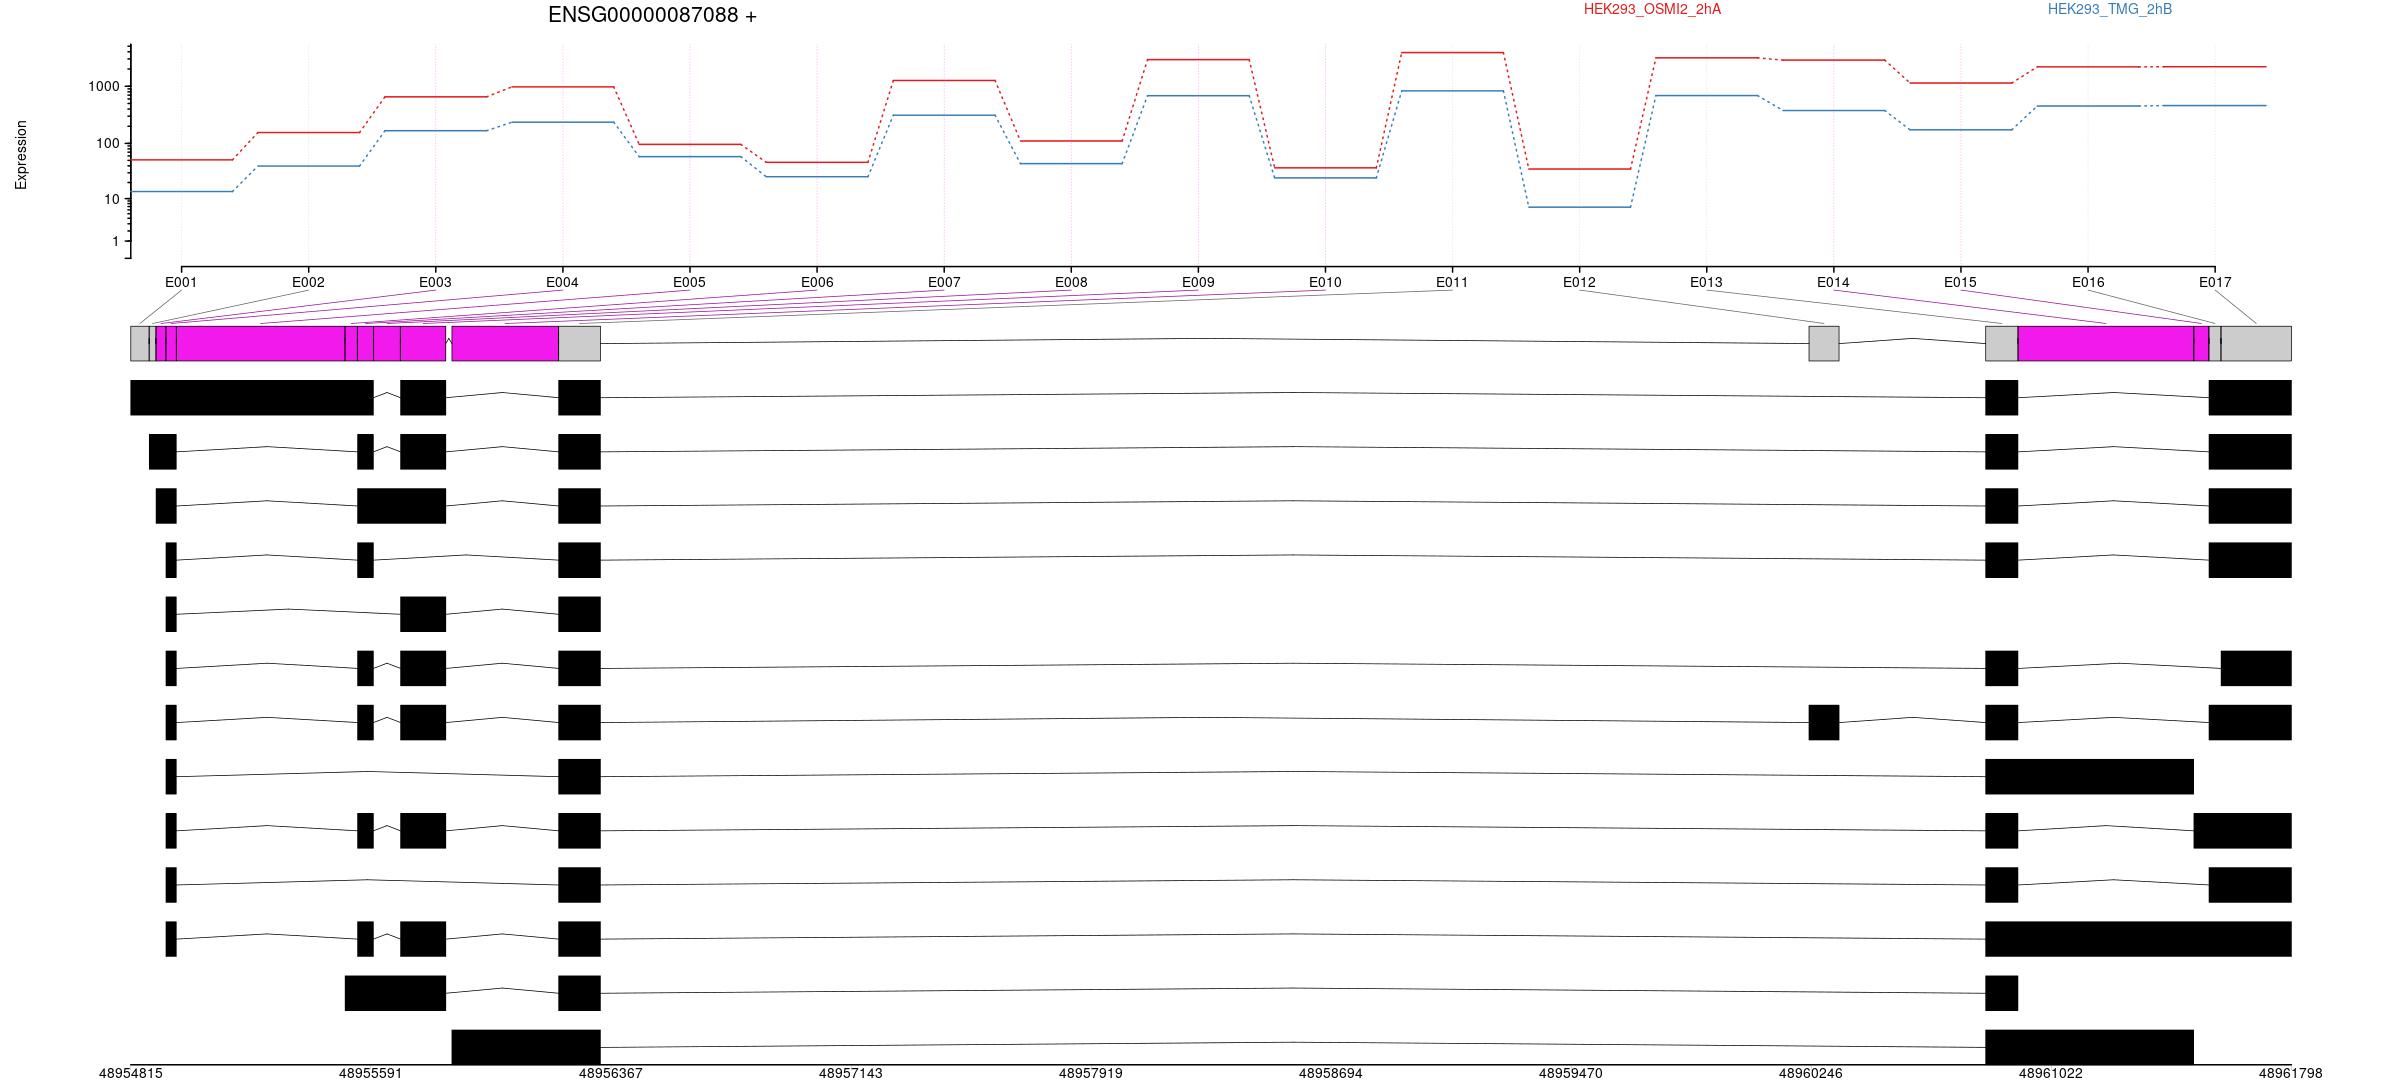Click the rightmost gray exon box of gene model
Screen dimensions: 2400x1090
[x=2256, y=343]
